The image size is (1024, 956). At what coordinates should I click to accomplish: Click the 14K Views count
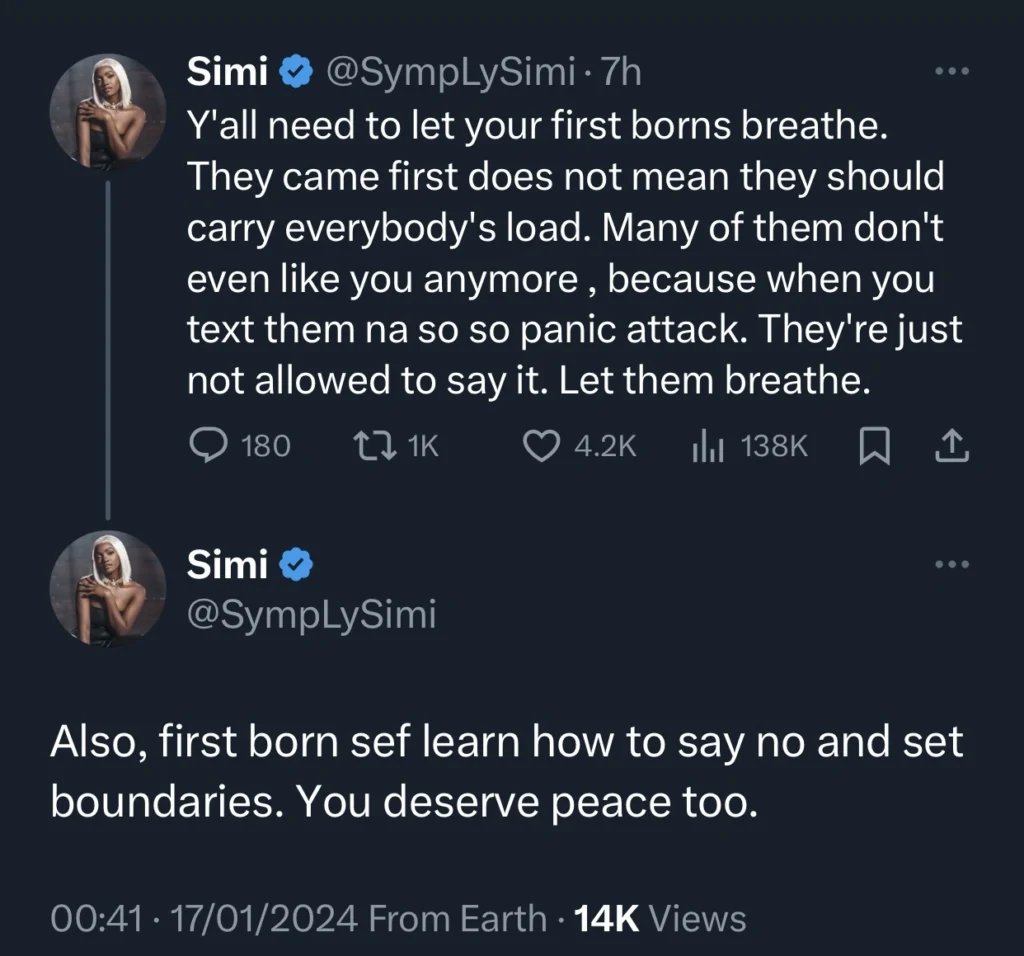point(658,918)
